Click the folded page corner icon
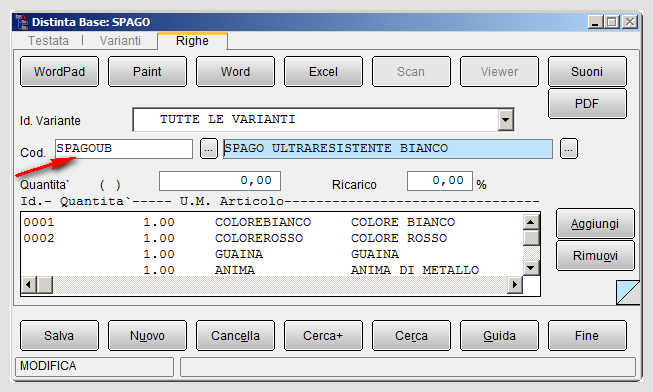The height and width of the screenshot is (392, 653). pyautogui.click(x=628, y=292)
